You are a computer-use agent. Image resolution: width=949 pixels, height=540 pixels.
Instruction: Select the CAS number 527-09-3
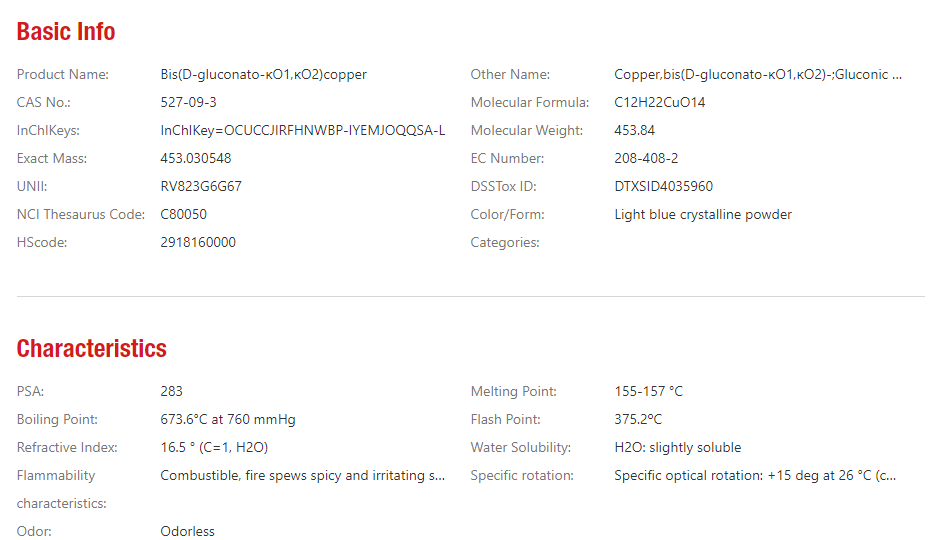click(x=188, y=102)
